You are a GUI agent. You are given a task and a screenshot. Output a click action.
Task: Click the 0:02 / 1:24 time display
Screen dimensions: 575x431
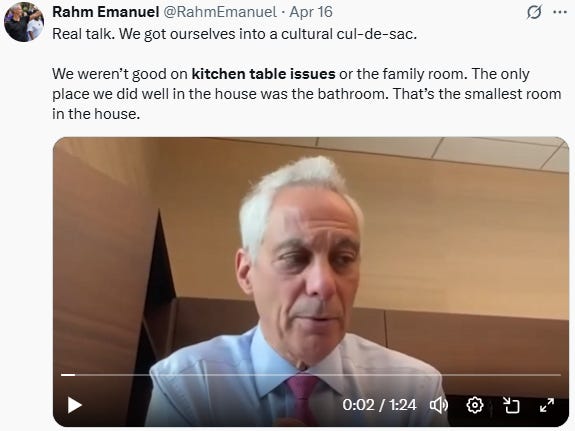(x=379, y=405)
